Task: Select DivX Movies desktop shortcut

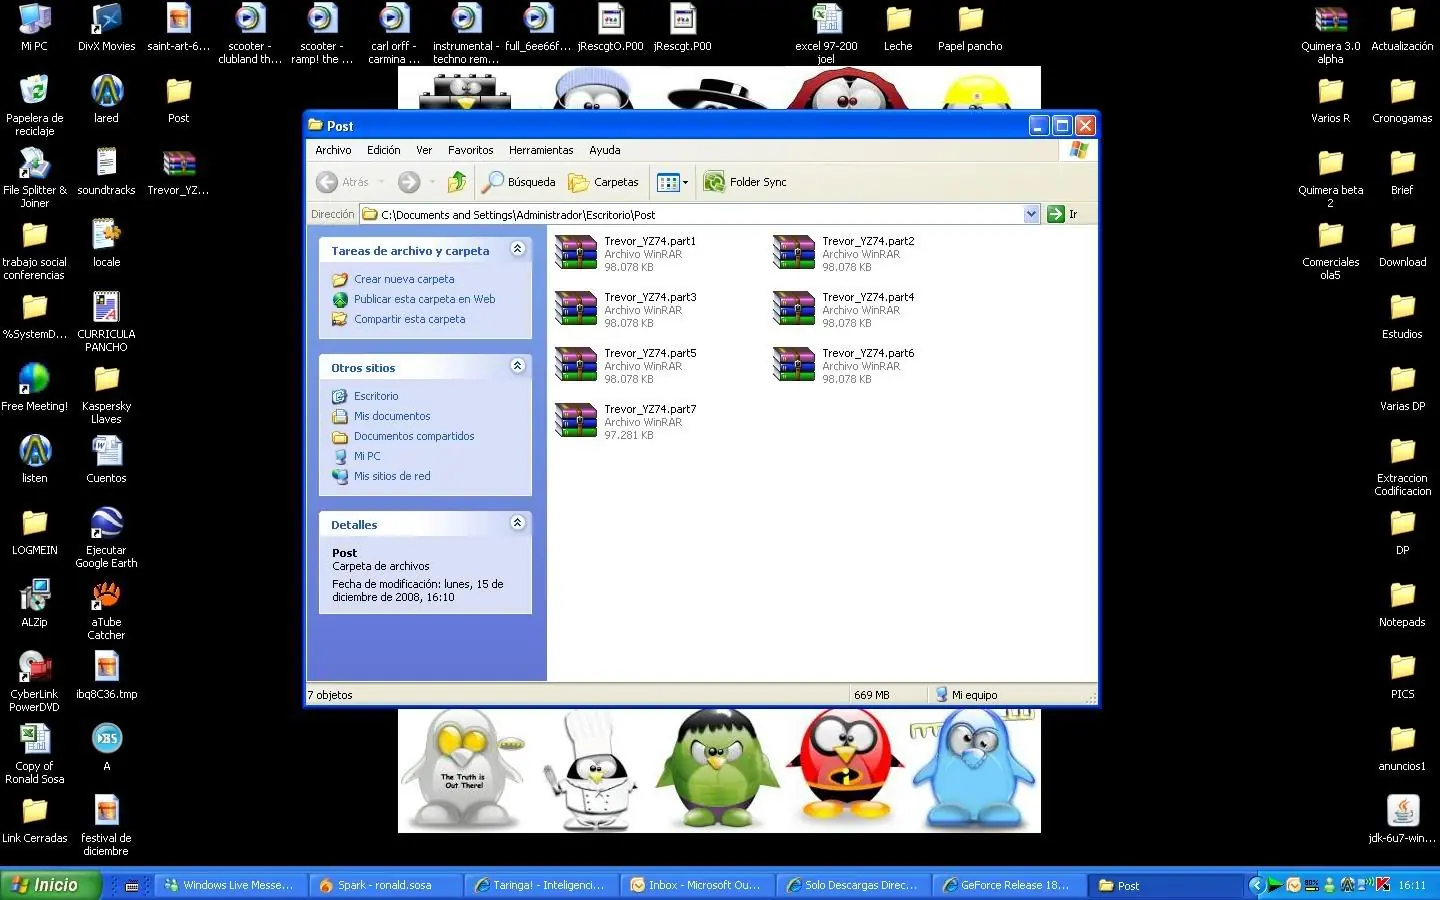Action: coord(107,28)
